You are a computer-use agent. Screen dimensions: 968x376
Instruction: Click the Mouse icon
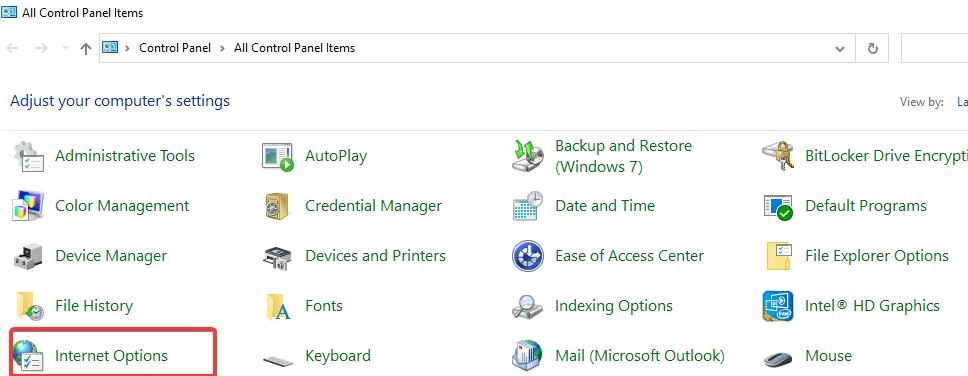(x=778, y=358)
